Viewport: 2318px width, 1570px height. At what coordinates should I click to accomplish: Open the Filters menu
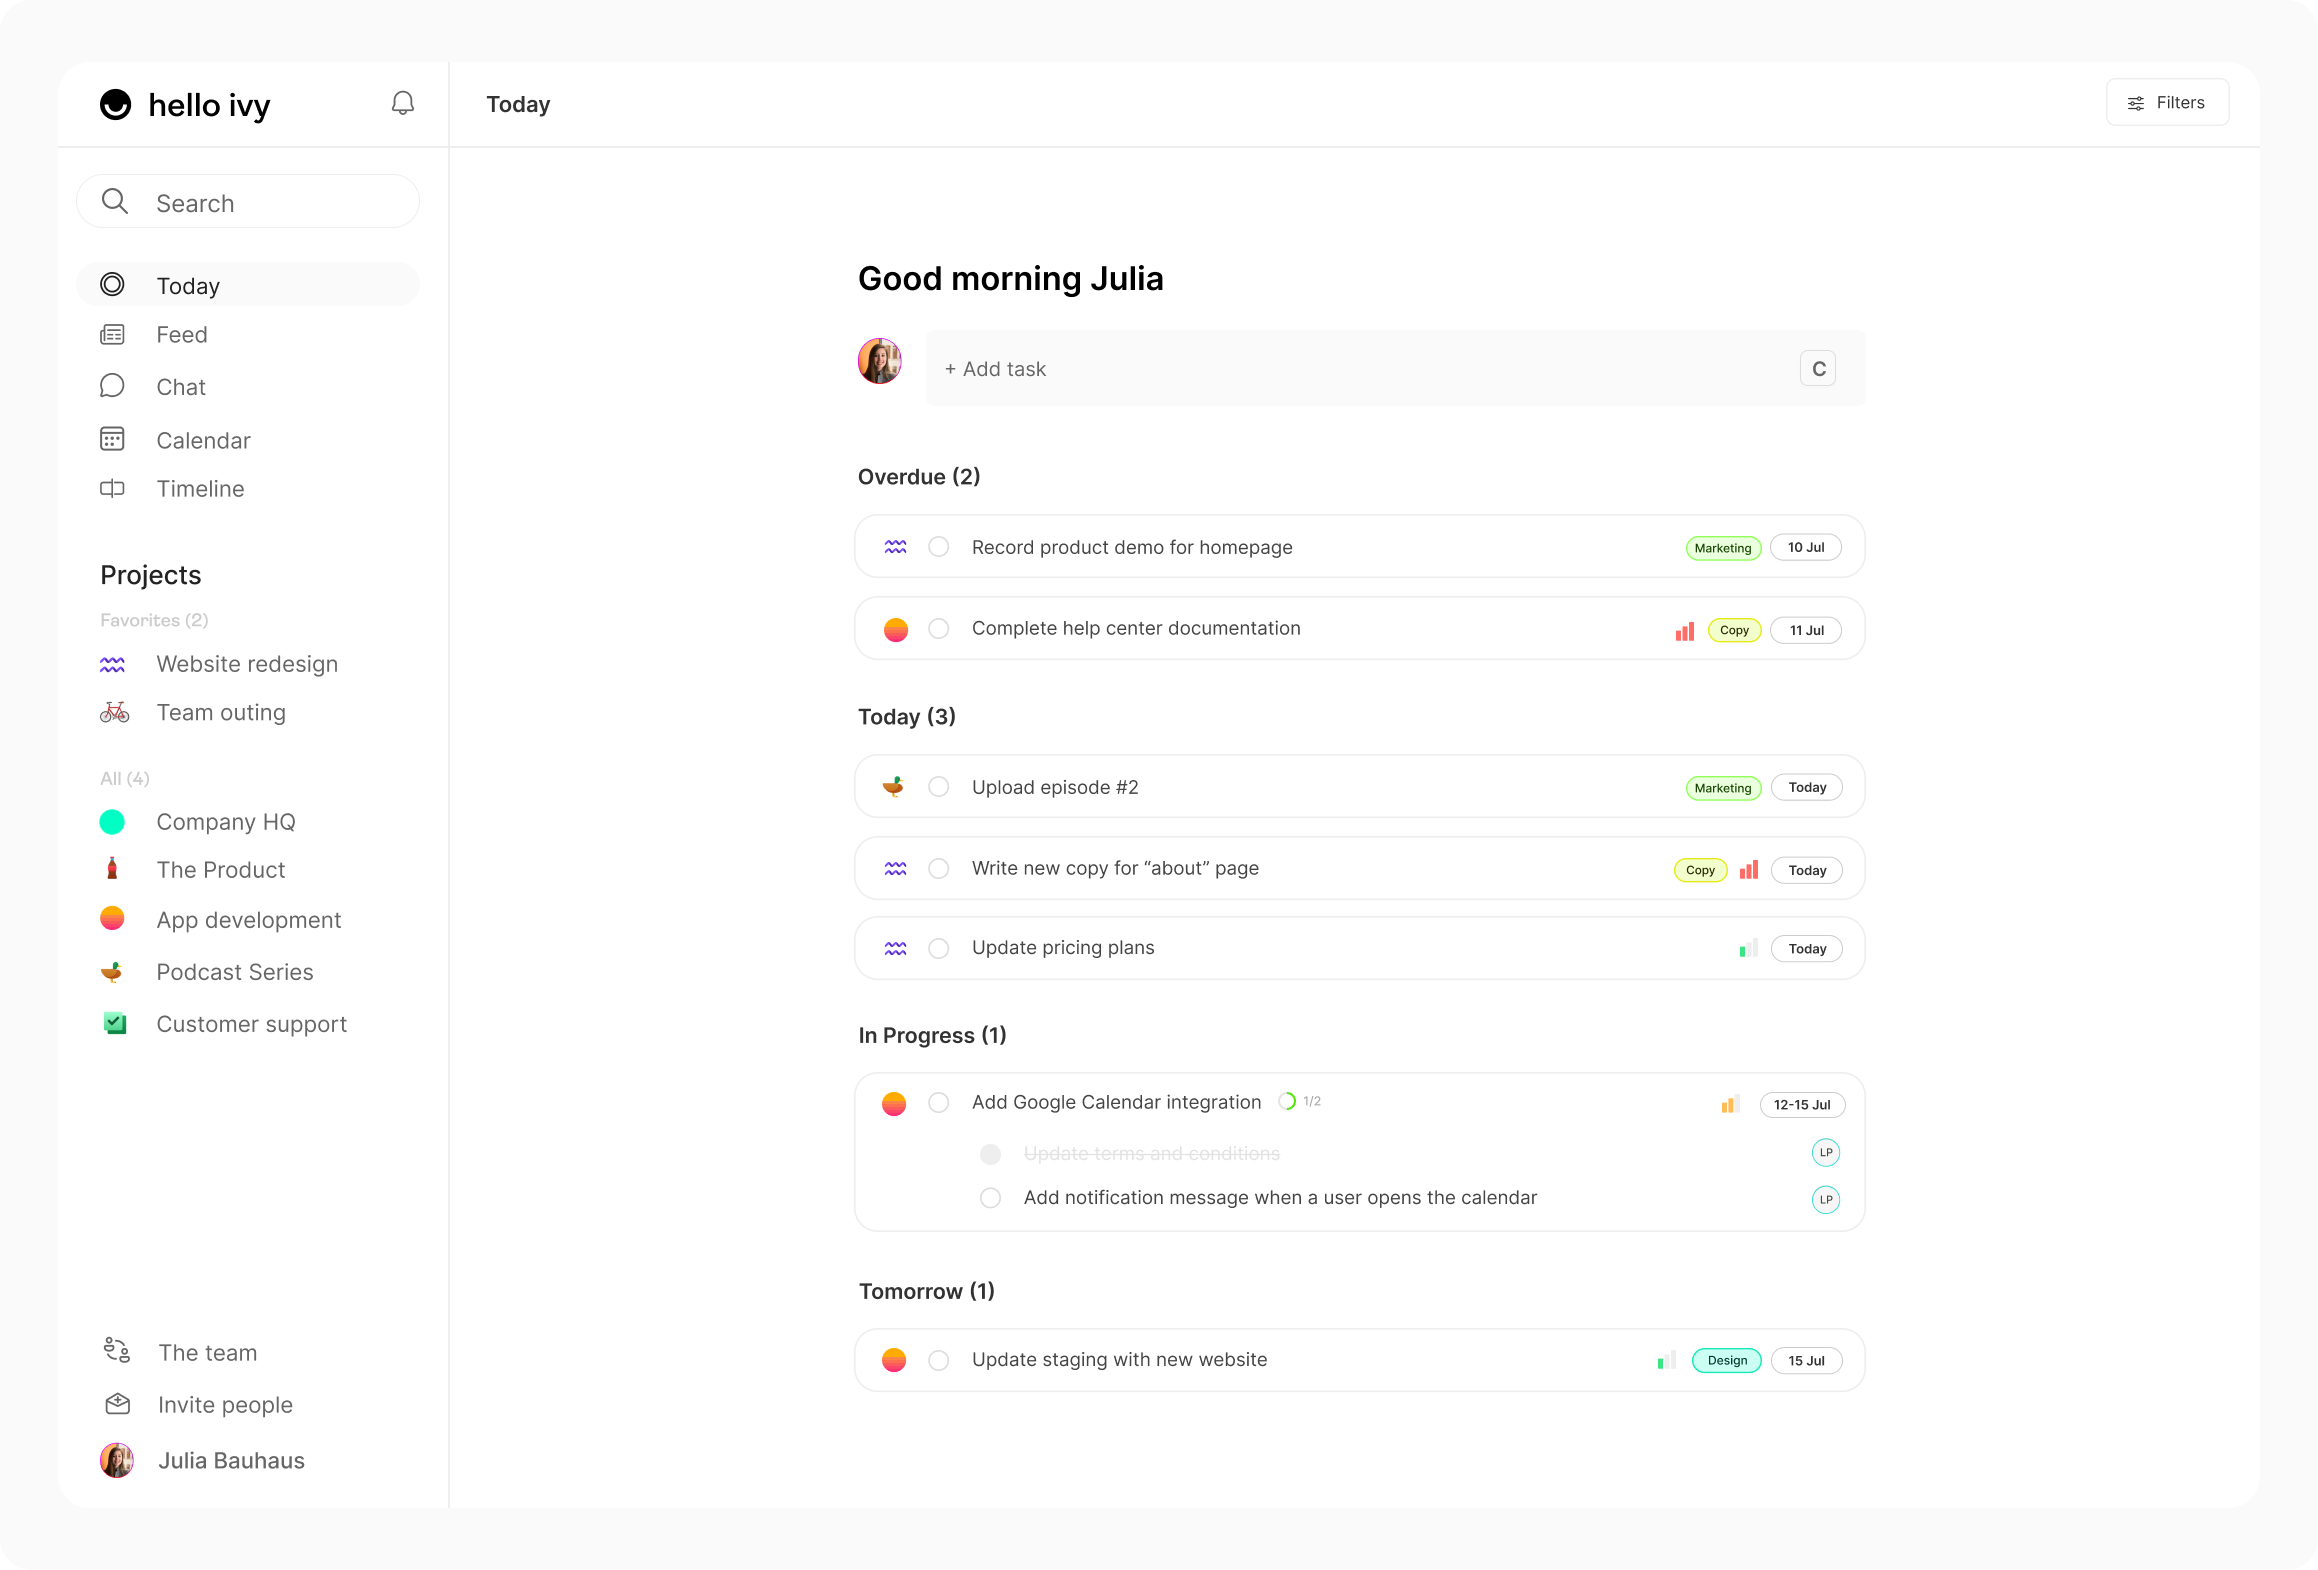[2166, 103]
